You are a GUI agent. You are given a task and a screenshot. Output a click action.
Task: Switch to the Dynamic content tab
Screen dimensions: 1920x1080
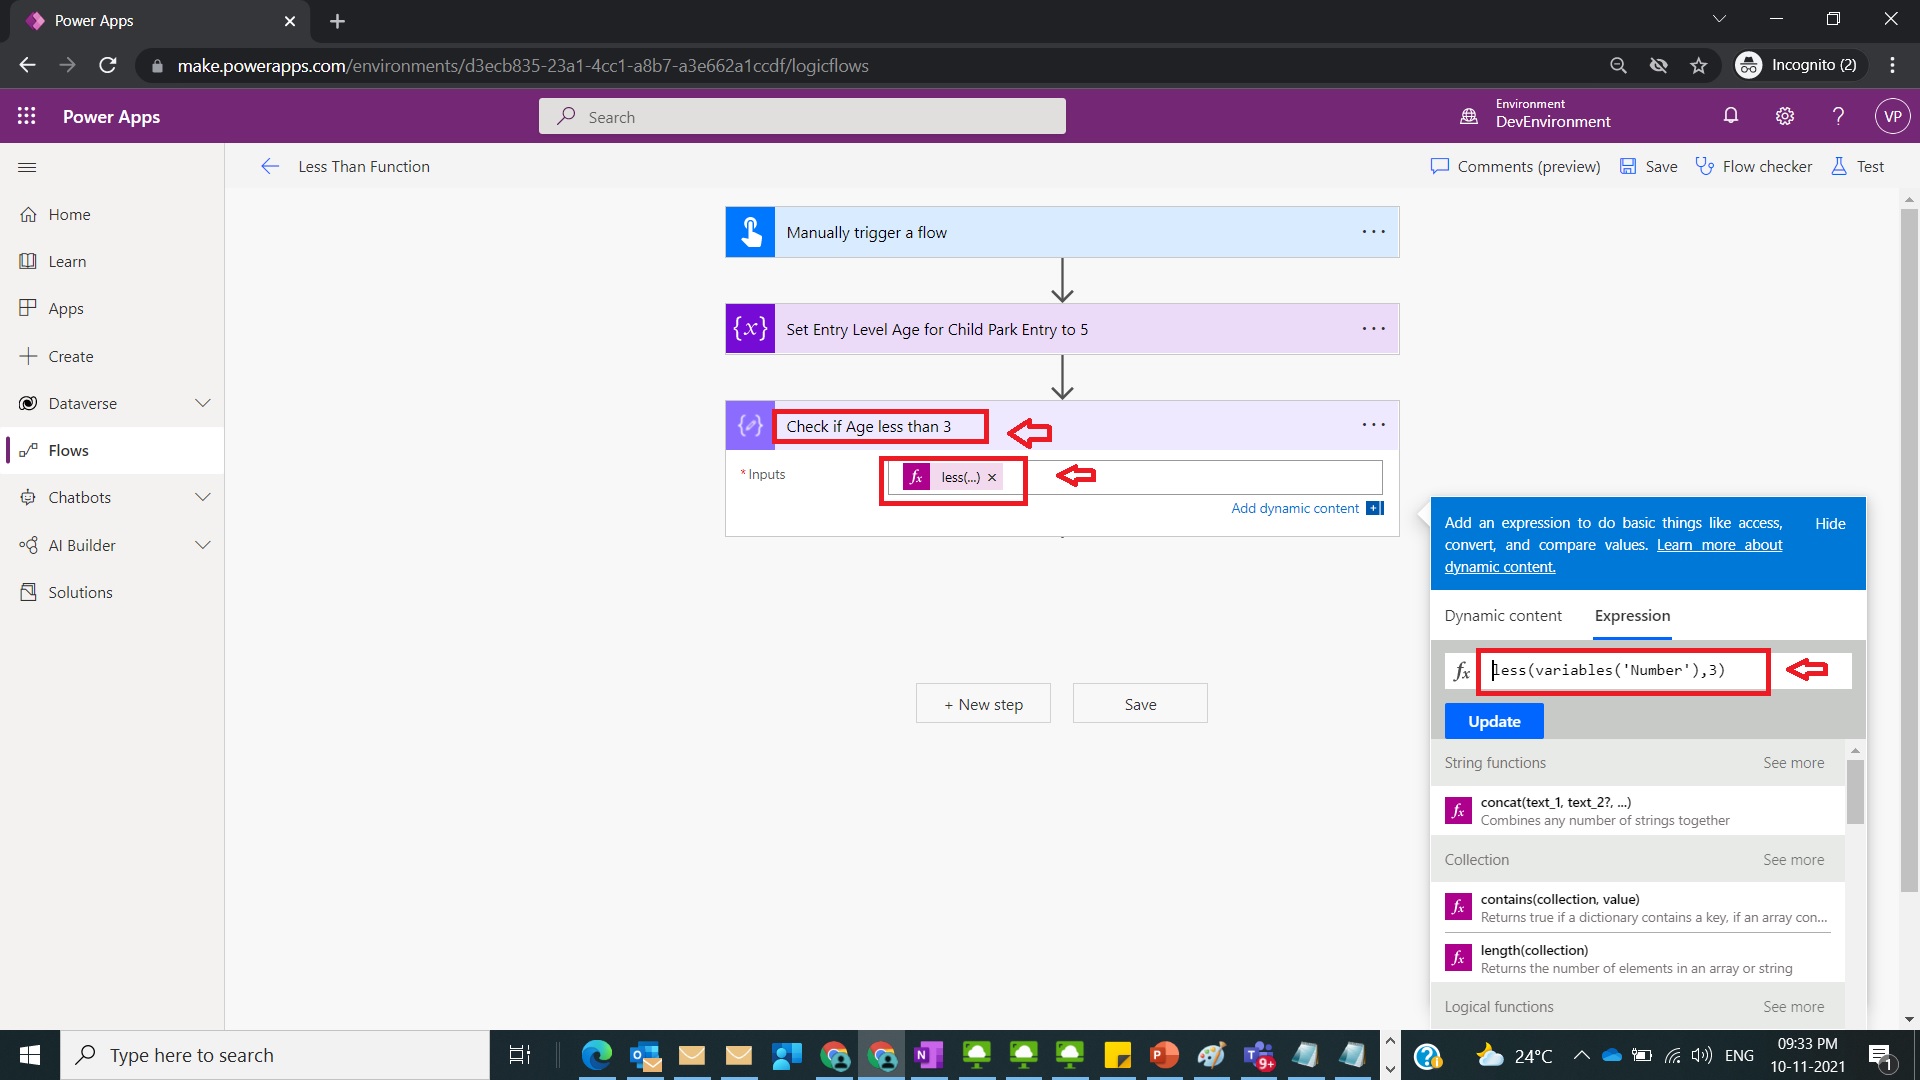pyautogui.click(x=1502, y=616)
